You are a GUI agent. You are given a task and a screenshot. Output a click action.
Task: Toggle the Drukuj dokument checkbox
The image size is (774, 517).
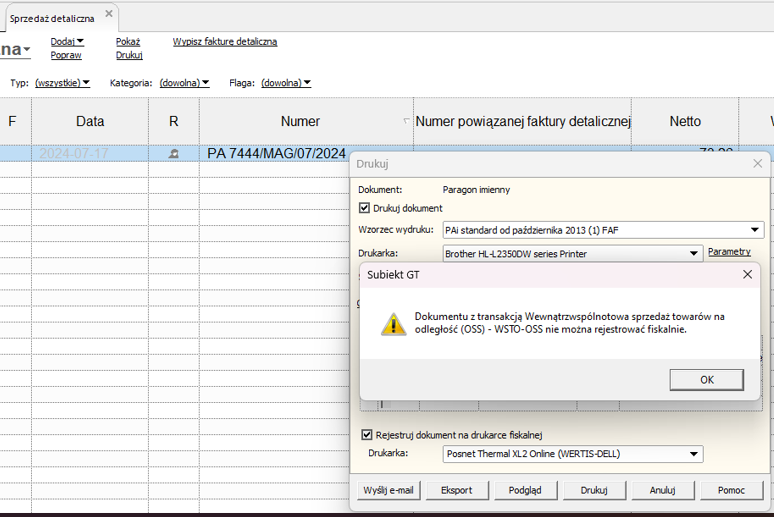coord(364,208)
